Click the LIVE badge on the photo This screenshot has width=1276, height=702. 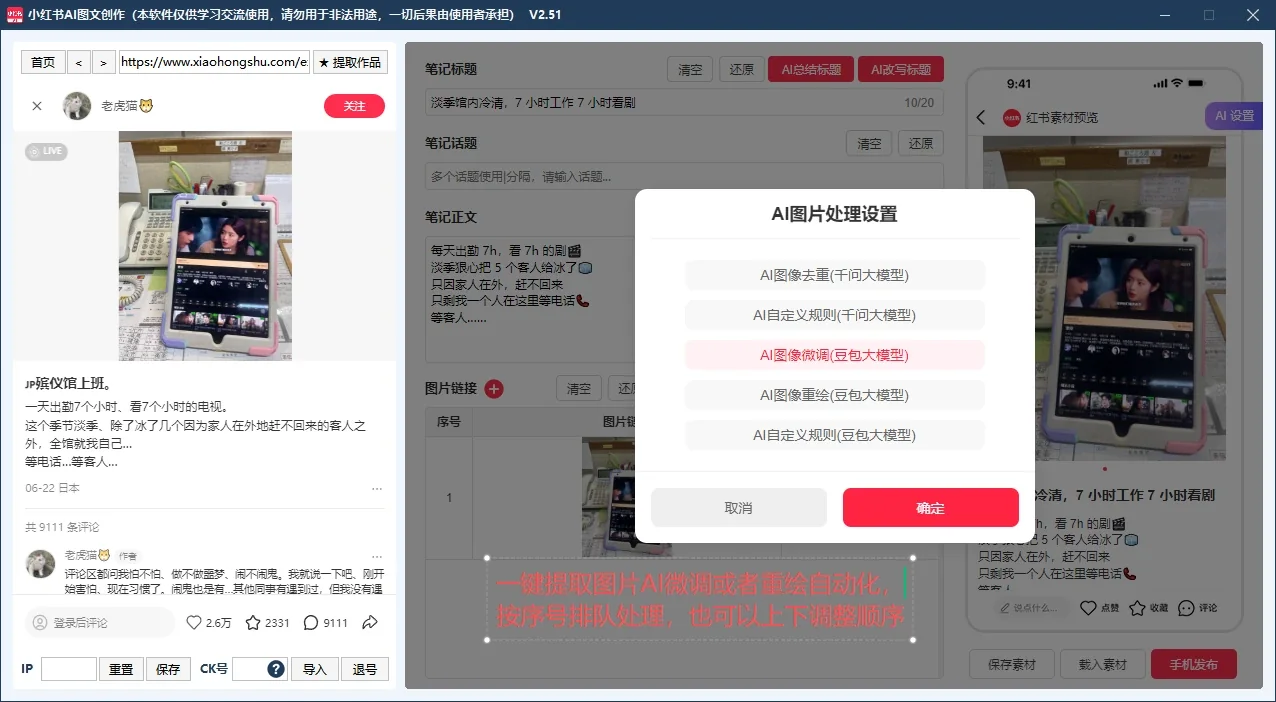(x=46, y=151)
